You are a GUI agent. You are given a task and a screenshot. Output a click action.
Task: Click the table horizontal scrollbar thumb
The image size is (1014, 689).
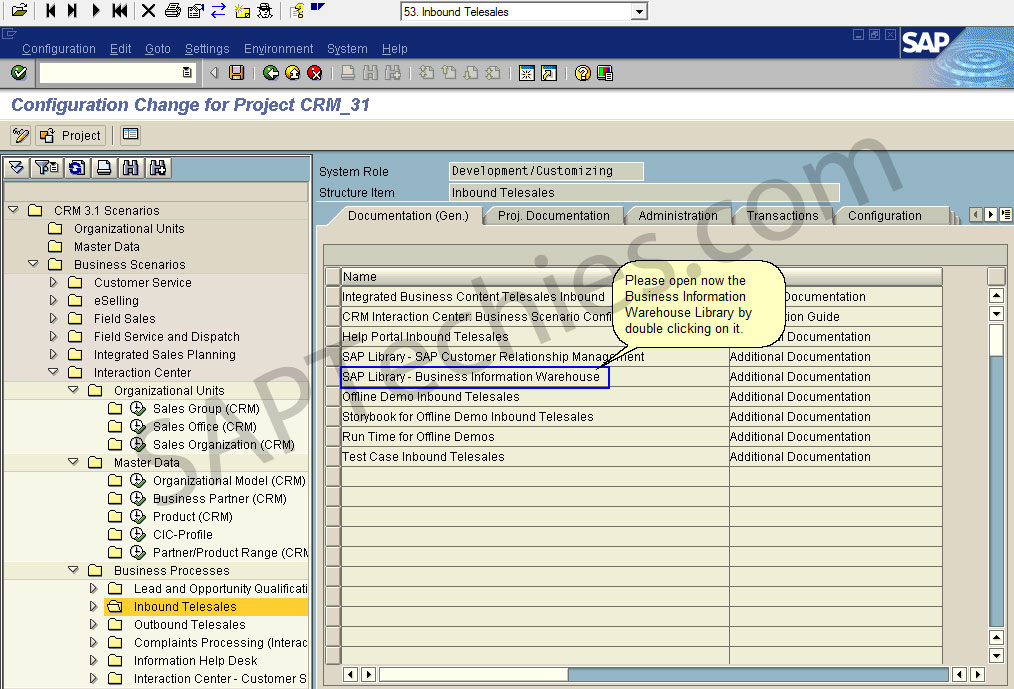click(473, 674)
